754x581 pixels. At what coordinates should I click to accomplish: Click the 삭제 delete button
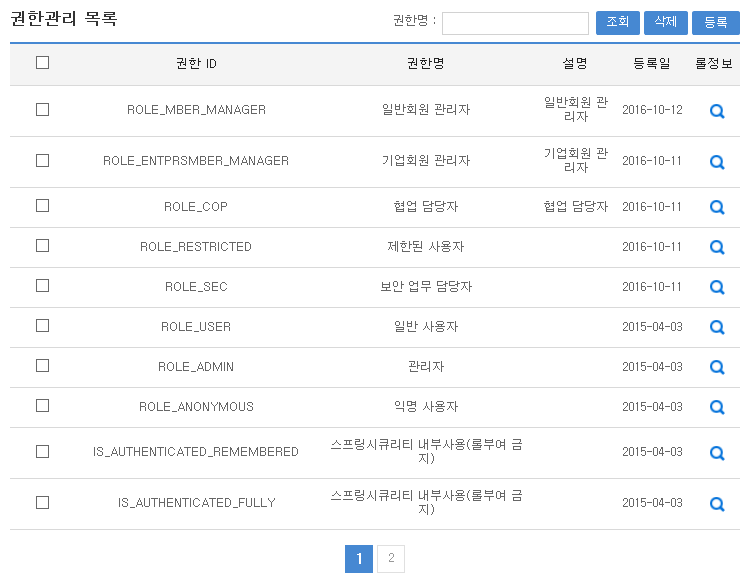(x=665, y=23)
